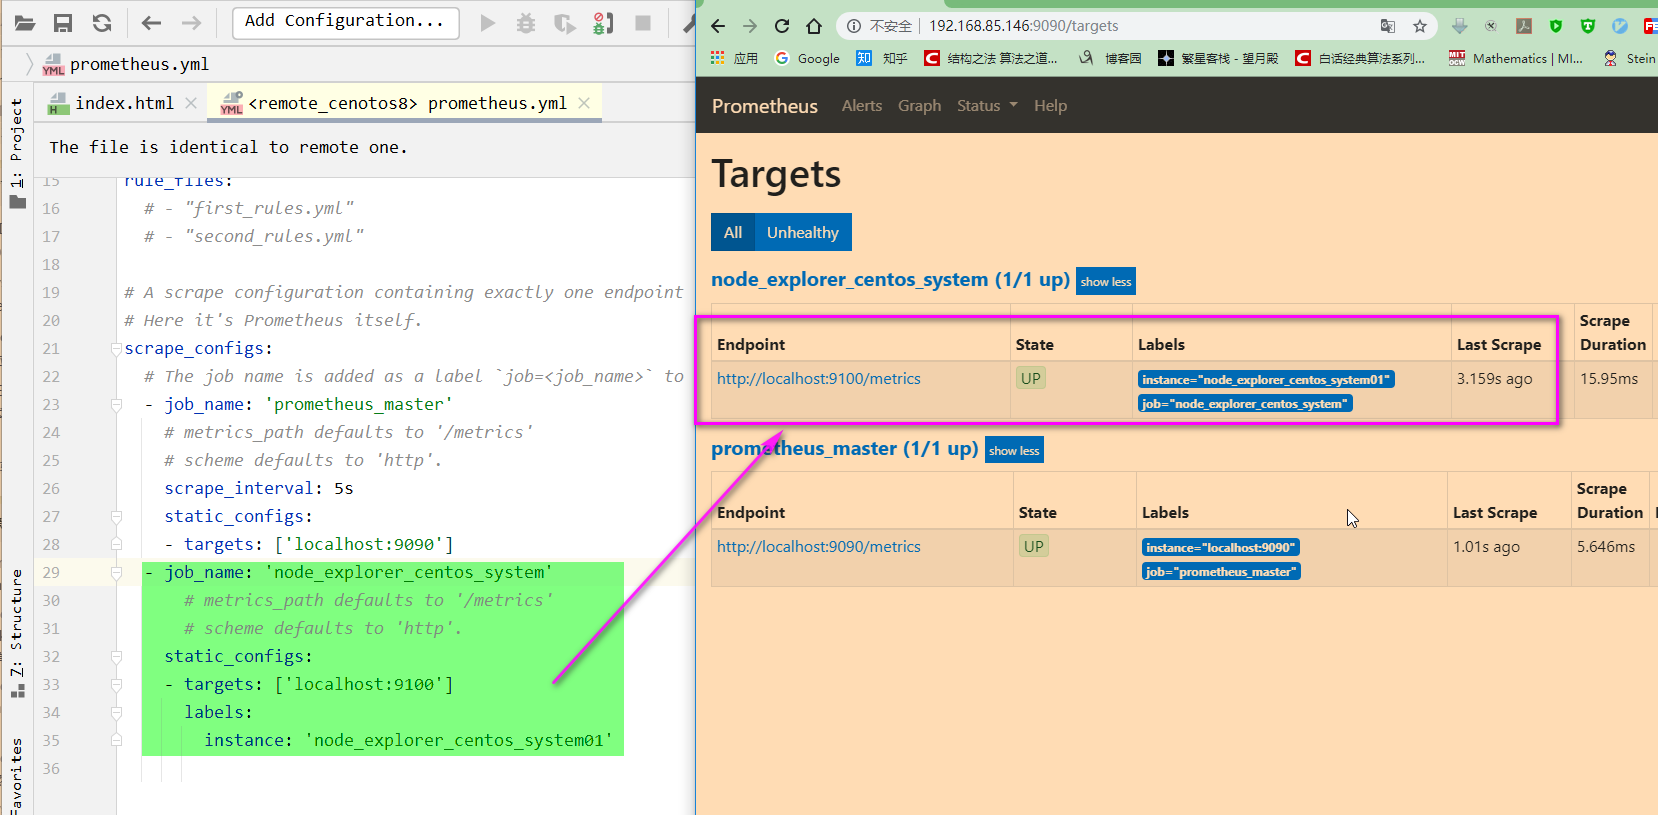Show All targets filter button
The height and width of the screenshot is (815, 1658).
(x=733, y=232)
